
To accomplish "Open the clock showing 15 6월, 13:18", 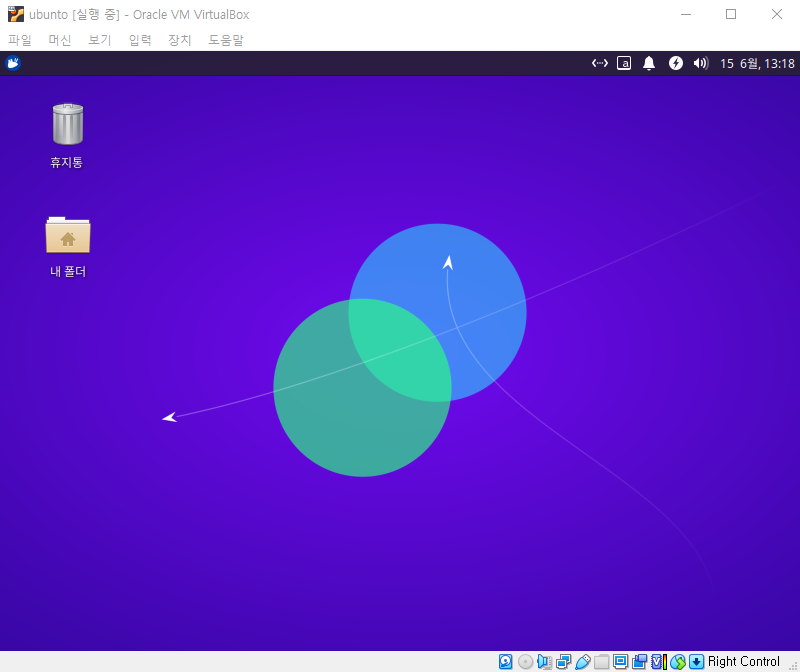I will coord(757,64).
